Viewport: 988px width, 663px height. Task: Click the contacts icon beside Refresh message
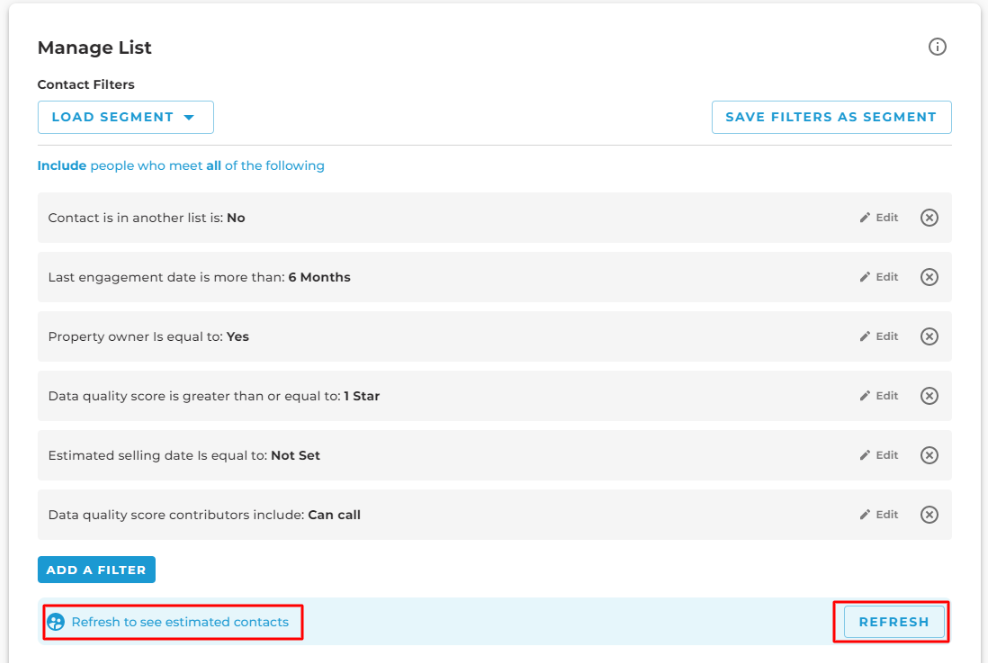[55, 622]
